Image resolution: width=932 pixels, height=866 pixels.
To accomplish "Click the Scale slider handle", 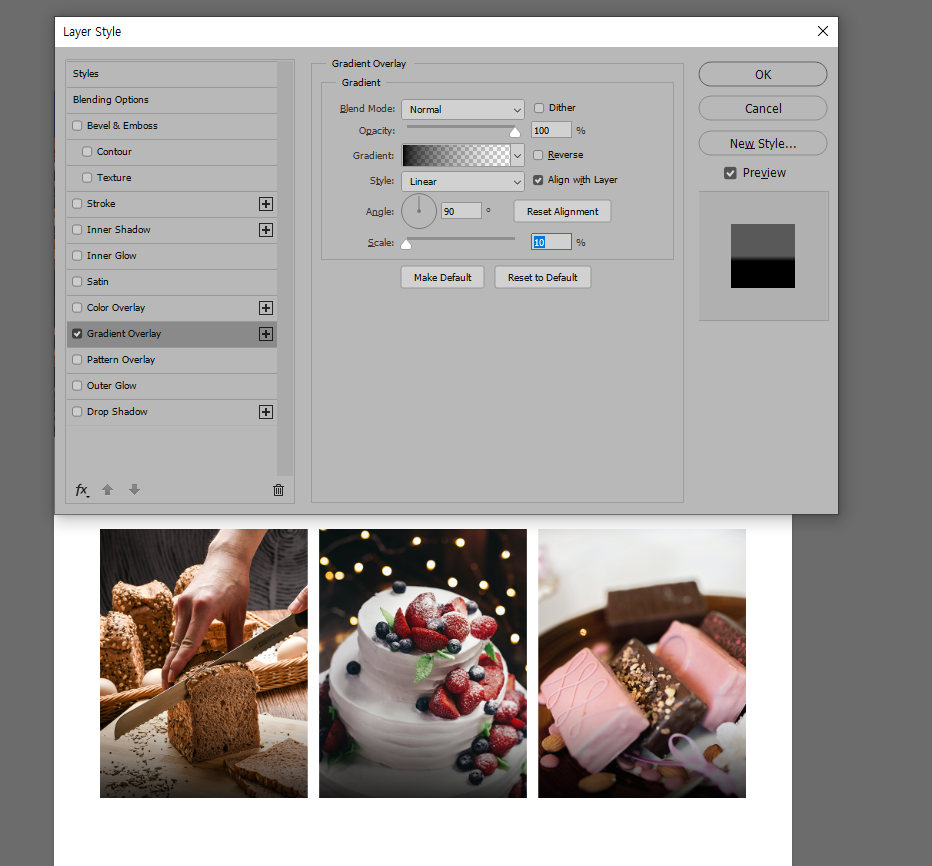I will pos(406,244).
